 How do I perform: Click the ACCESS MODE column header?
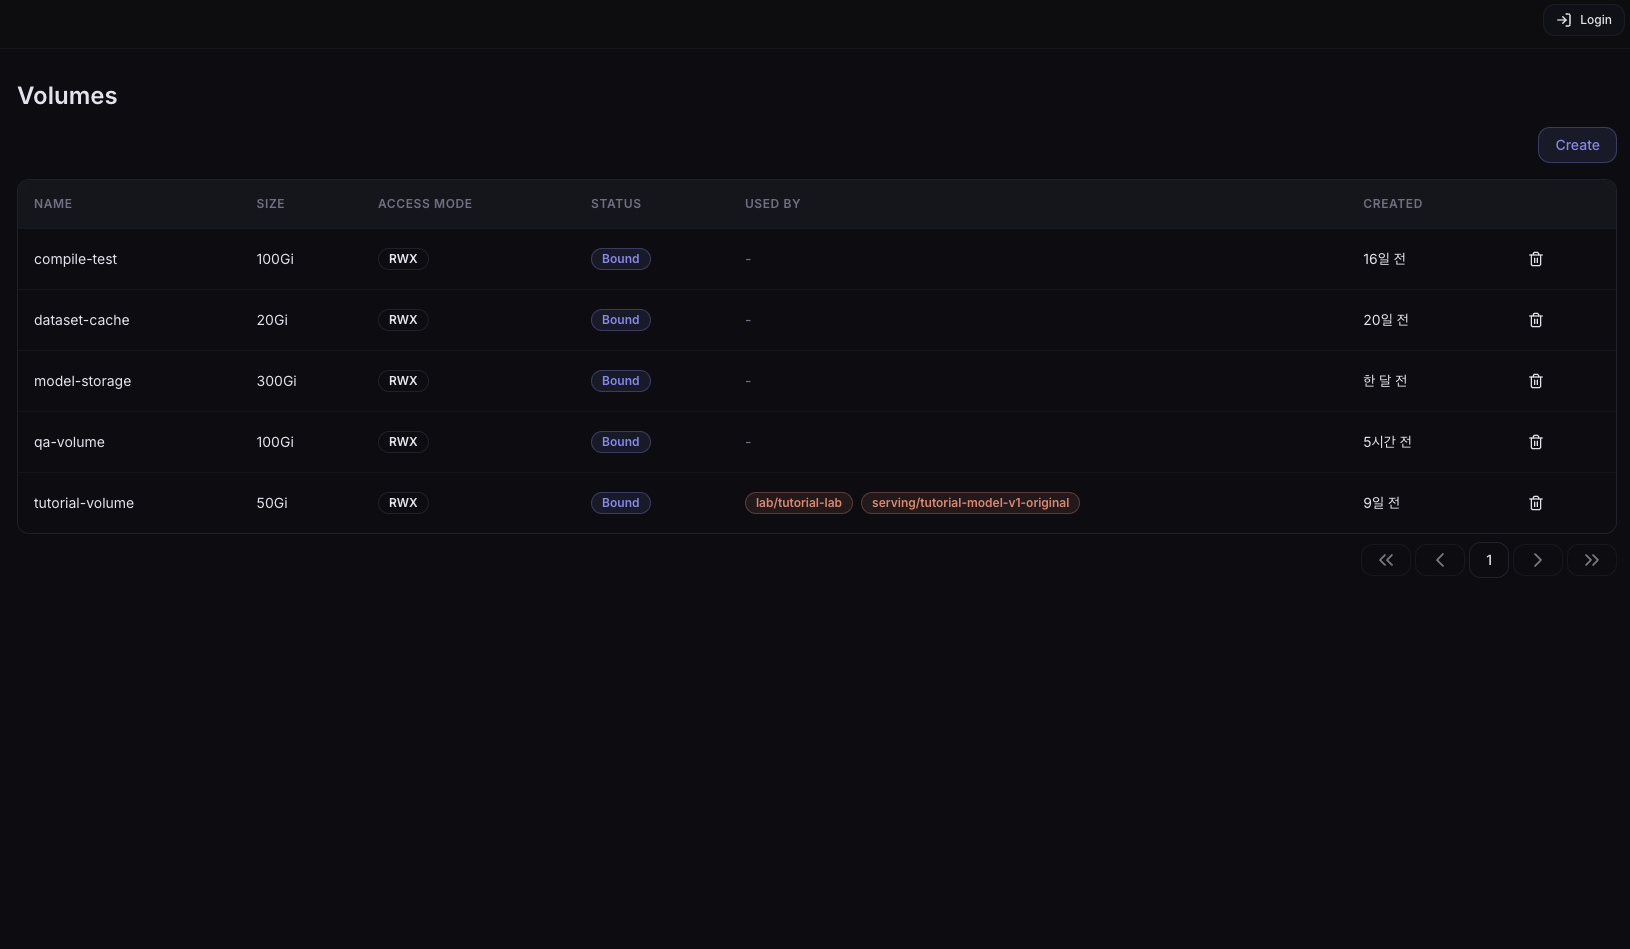pyautogui.click(x=425, y=204)
